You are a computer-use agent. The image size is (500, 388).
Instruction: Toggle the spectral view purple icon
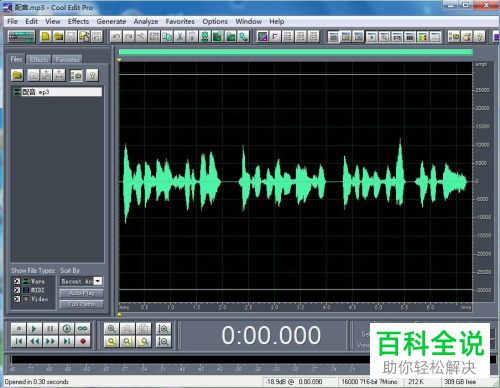(x=263, y=36)
